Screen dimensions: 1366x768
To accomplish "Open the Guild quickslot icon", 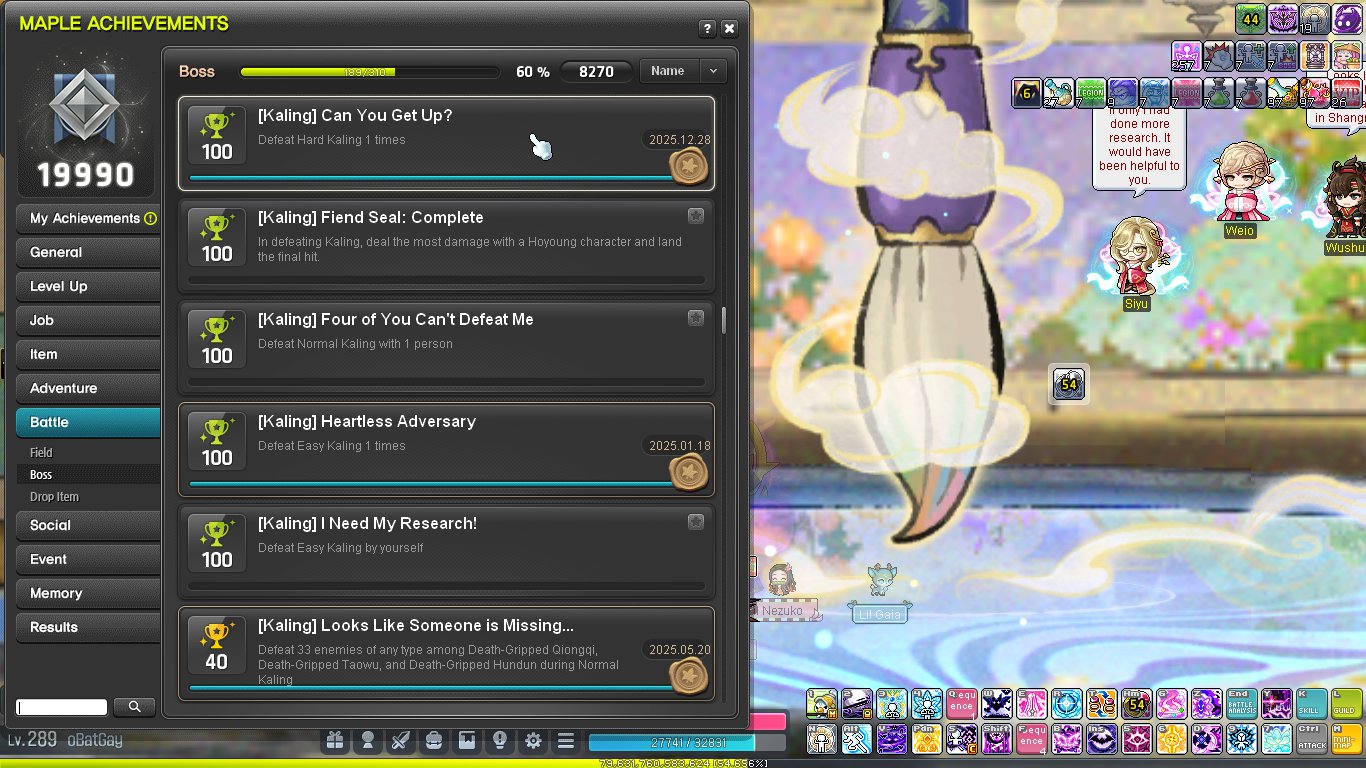I will click(1347, 704).
